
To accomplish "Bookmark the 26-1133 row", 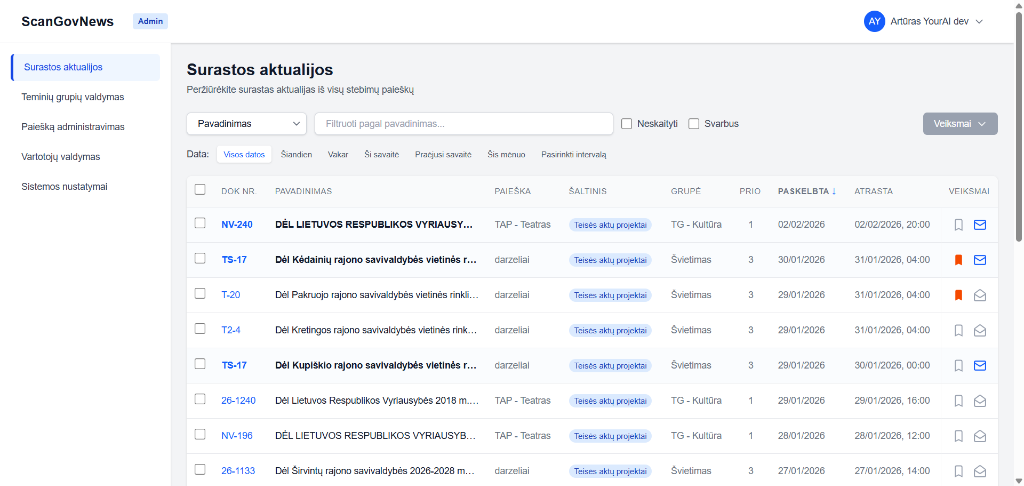I will coord(959,471).
